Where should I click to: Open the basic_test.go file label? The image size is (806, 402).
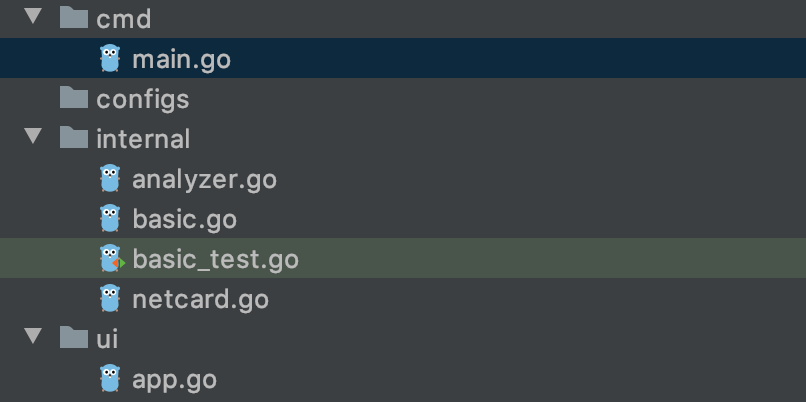(215, 260)
